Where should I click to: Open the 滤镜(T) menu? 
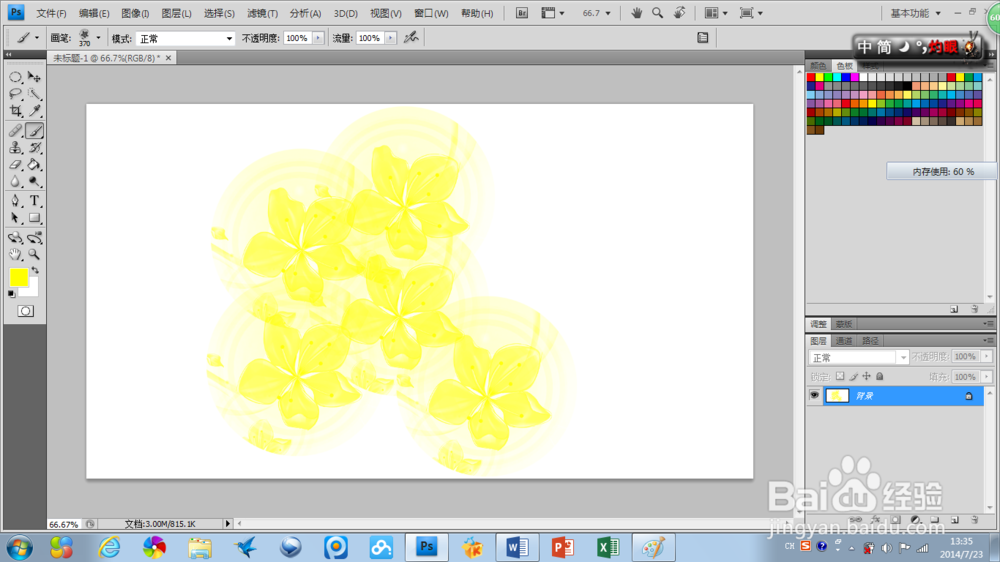[262, 13]
